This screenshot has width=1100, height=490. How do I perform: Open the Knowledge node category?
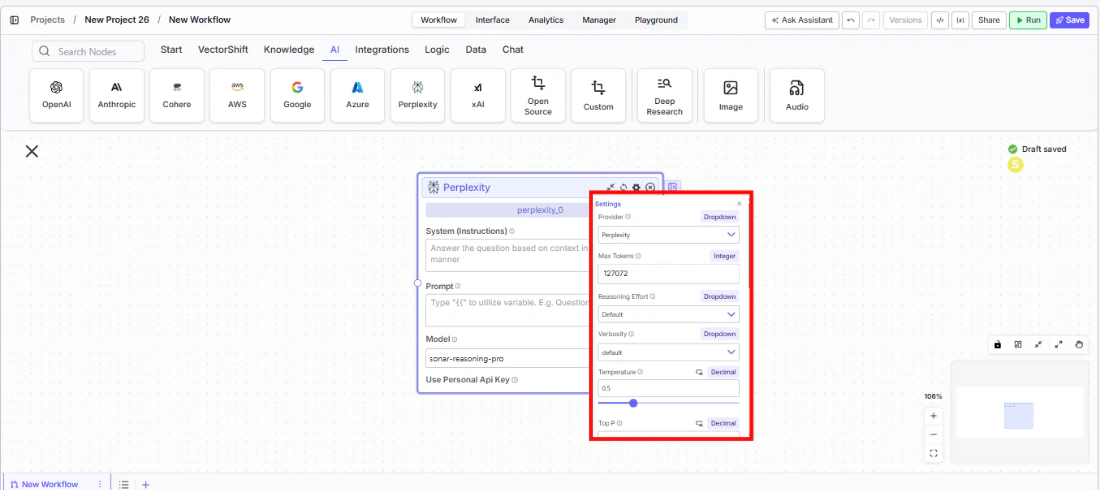click(x=289, y=50)
